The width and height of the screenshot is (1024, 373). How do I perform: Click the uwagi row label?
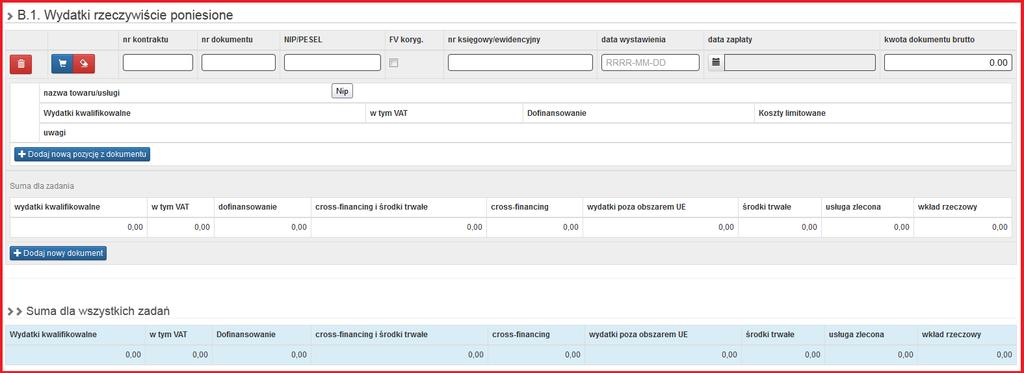tap(55, 133)
